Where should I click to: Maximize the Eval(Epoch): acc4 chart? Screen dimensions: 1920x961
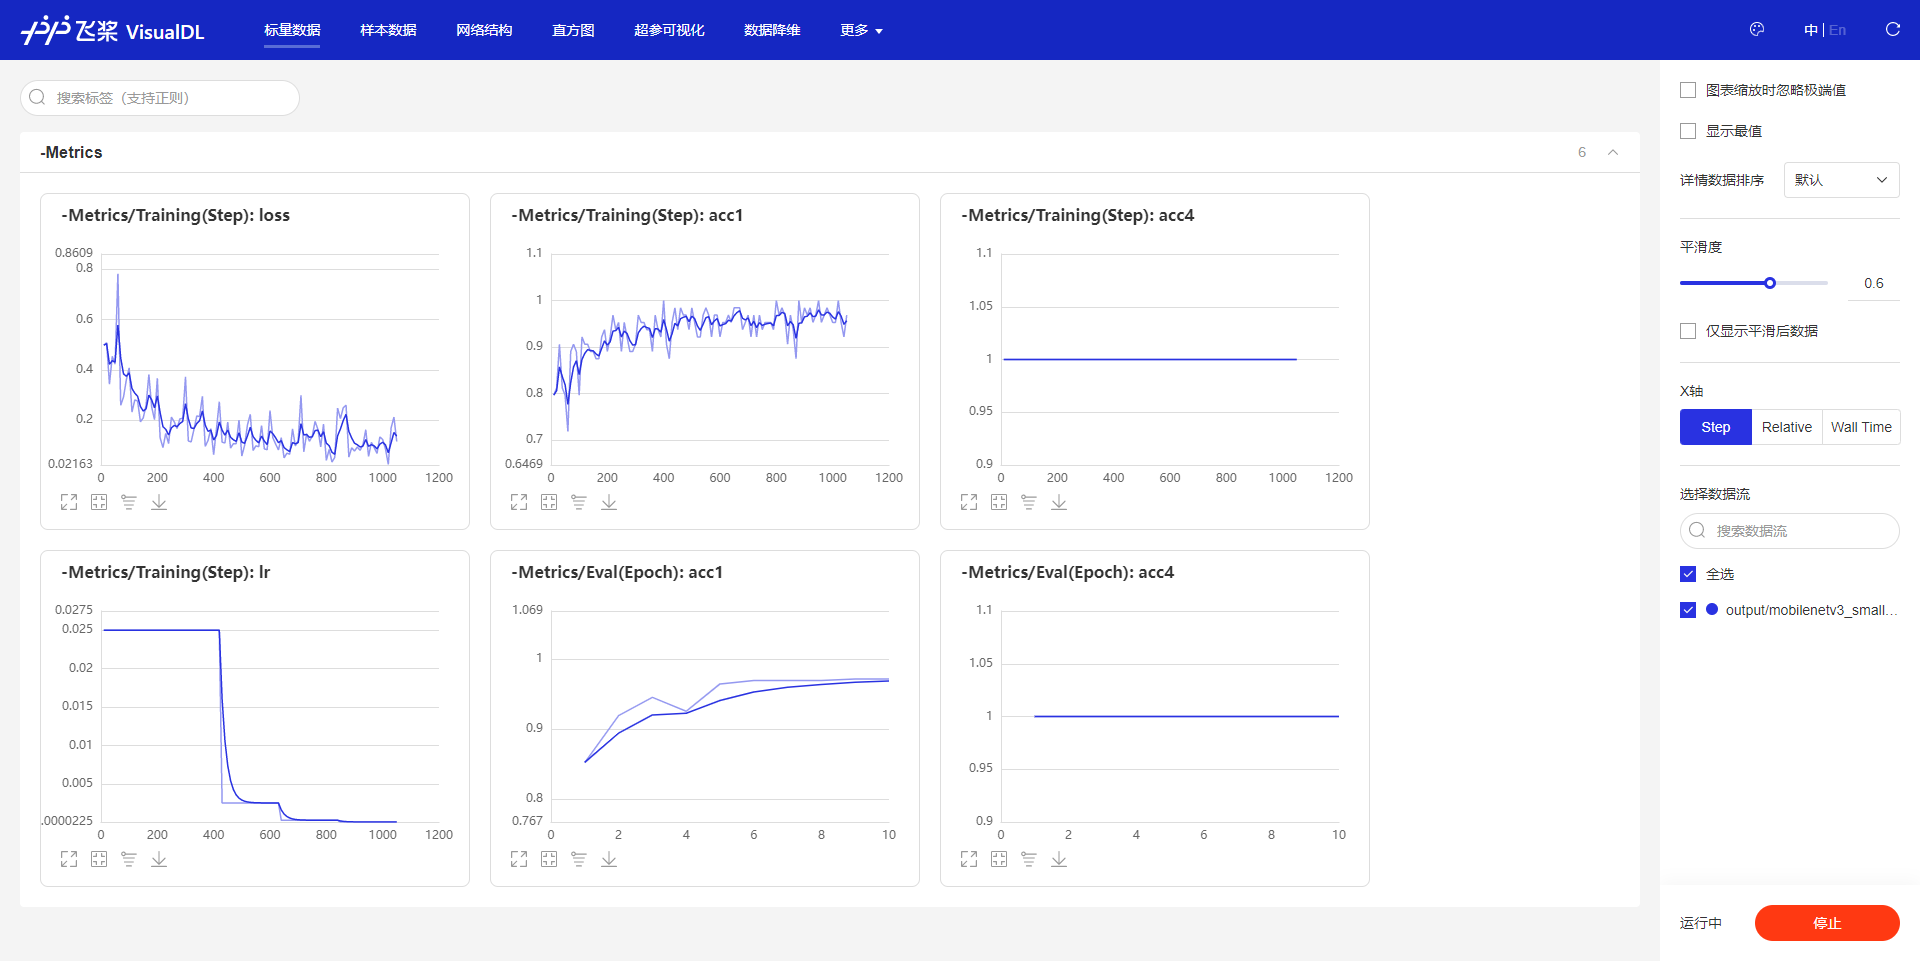click(x=969, y=859)
